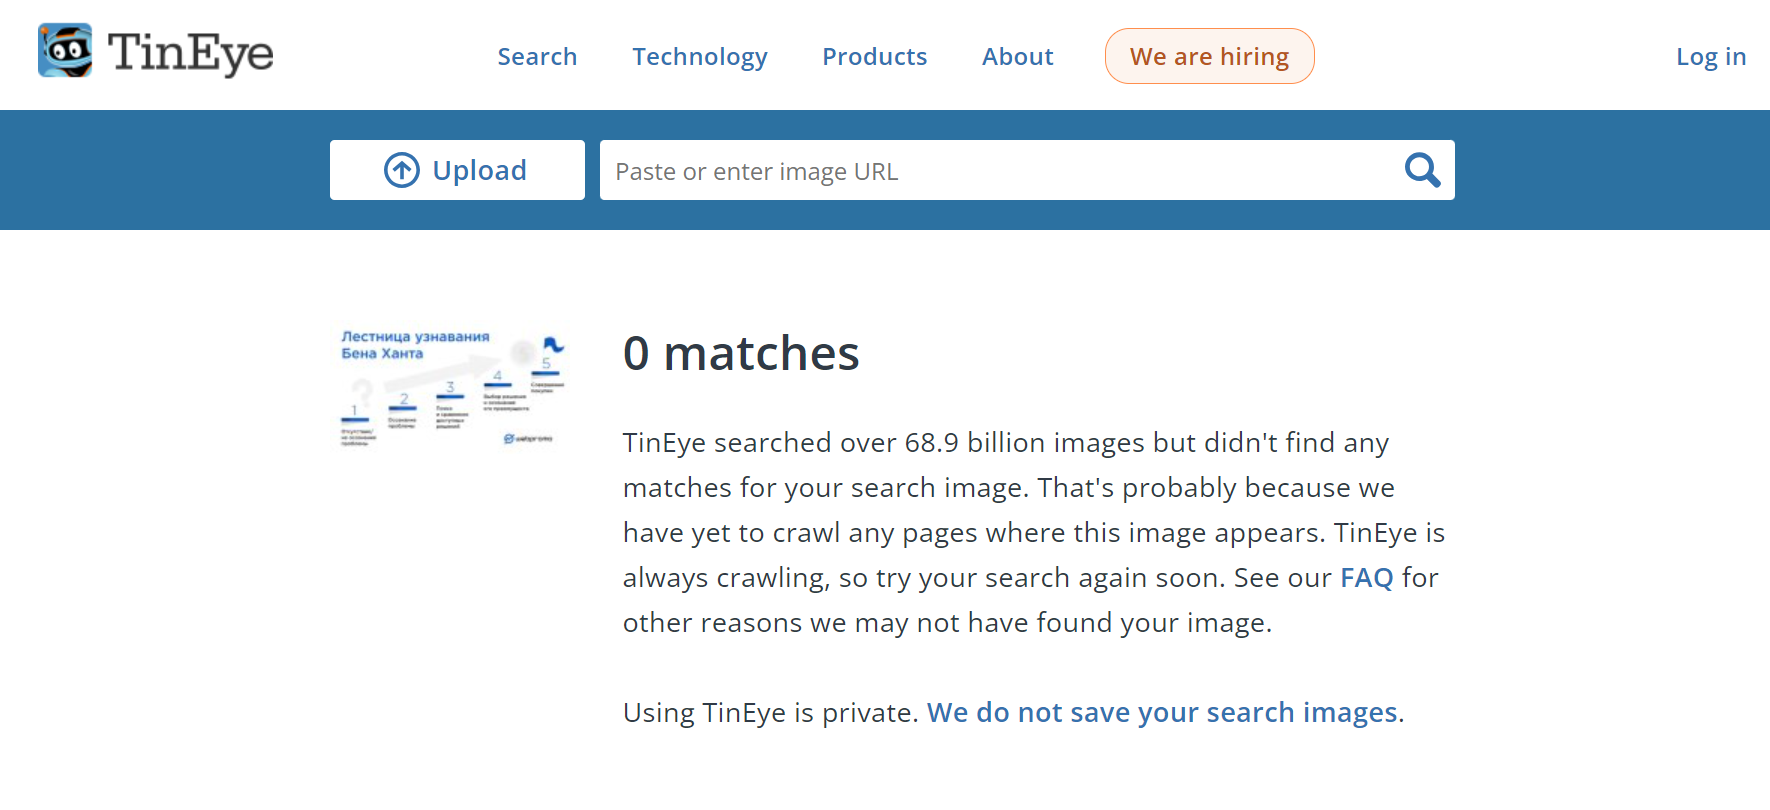
Task: Click the 0 matches heading
Action: [x=741, y=353]
